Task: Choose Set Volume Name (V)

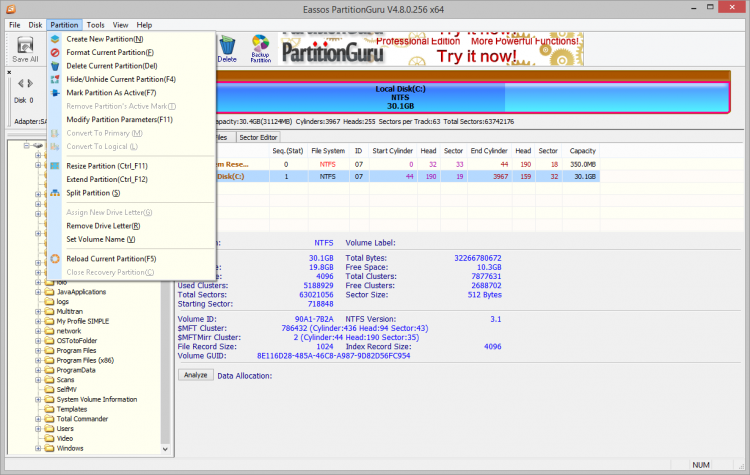Action: [101, 239]
